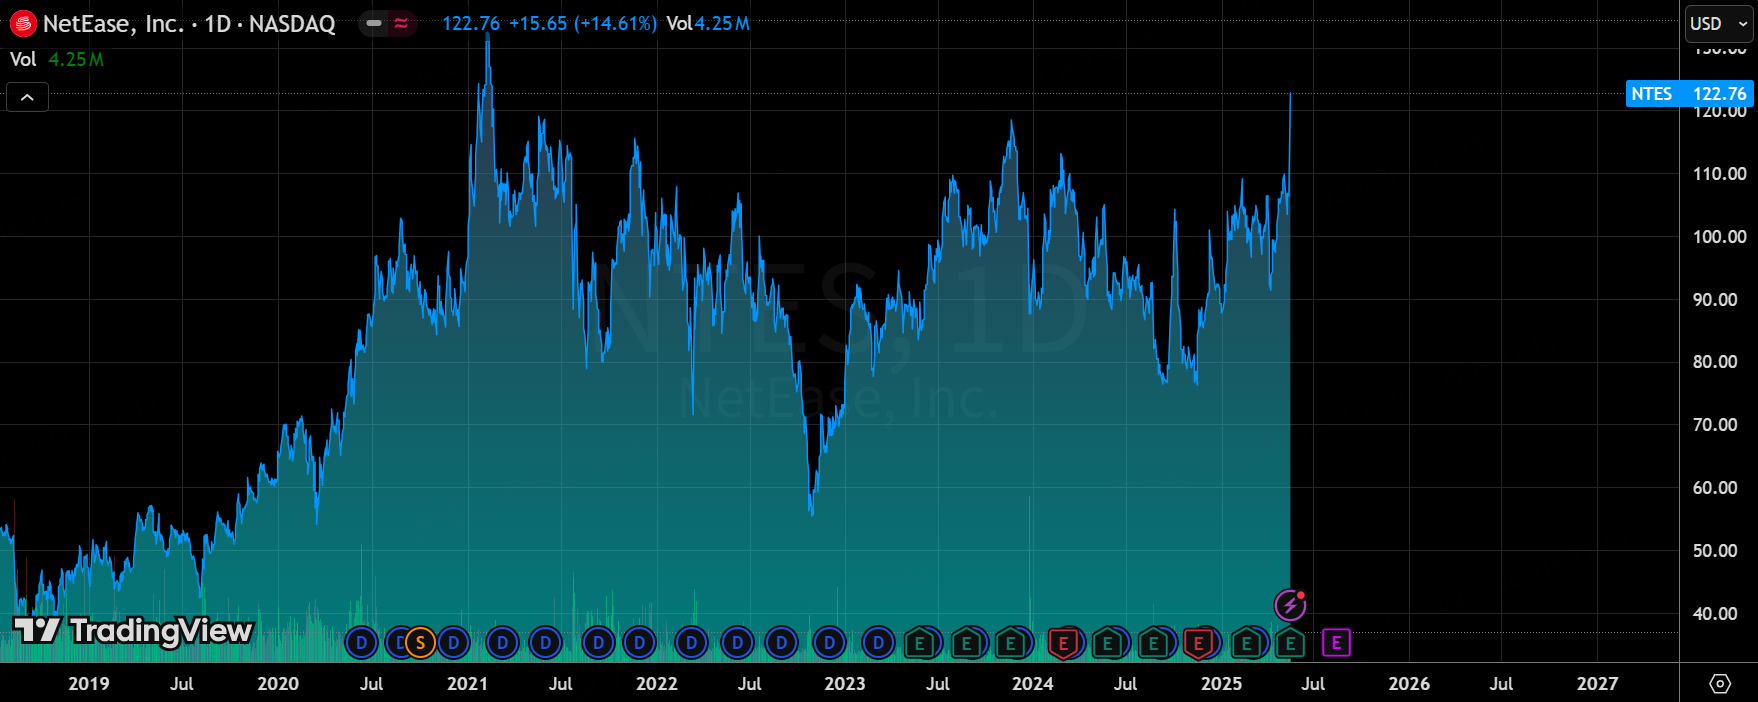The width and height of the screenshot is (1758, 702).
Task: Click the first green E earnings marker after the D markers
Action: click(920, 643)
